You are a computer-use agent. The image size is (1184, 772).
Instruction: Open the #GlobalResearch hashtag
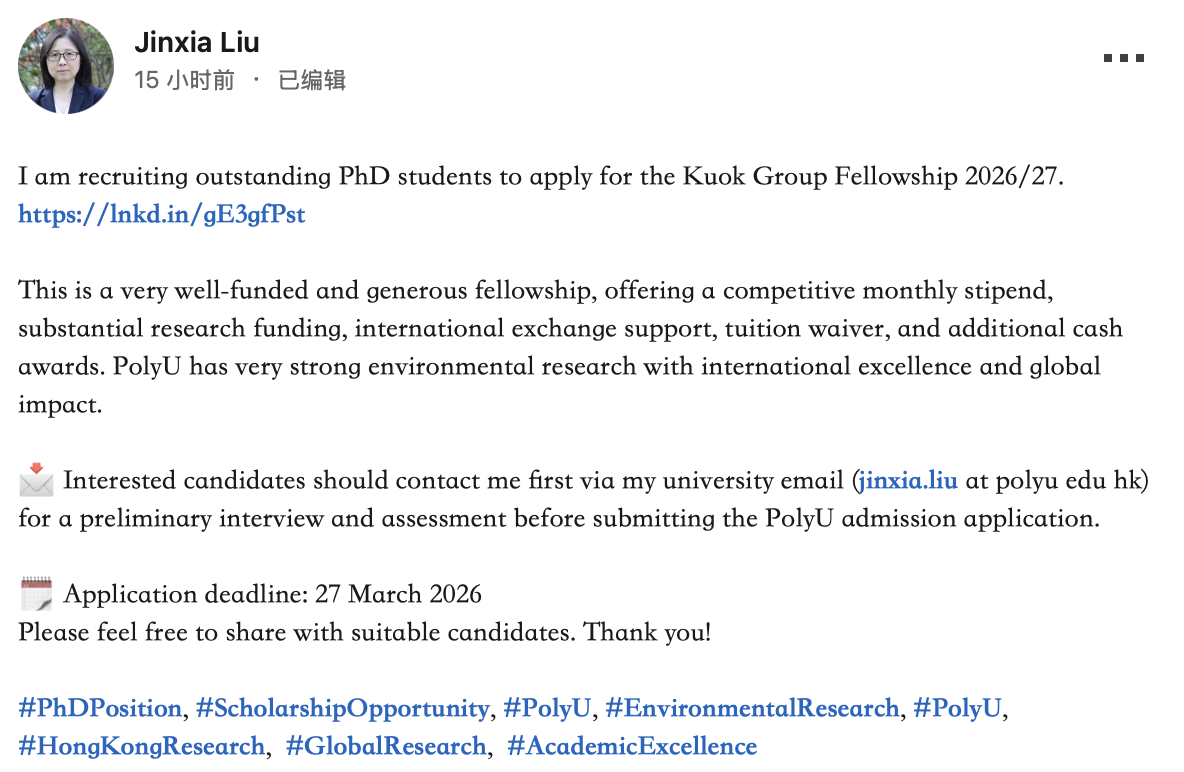pos(385,746)
